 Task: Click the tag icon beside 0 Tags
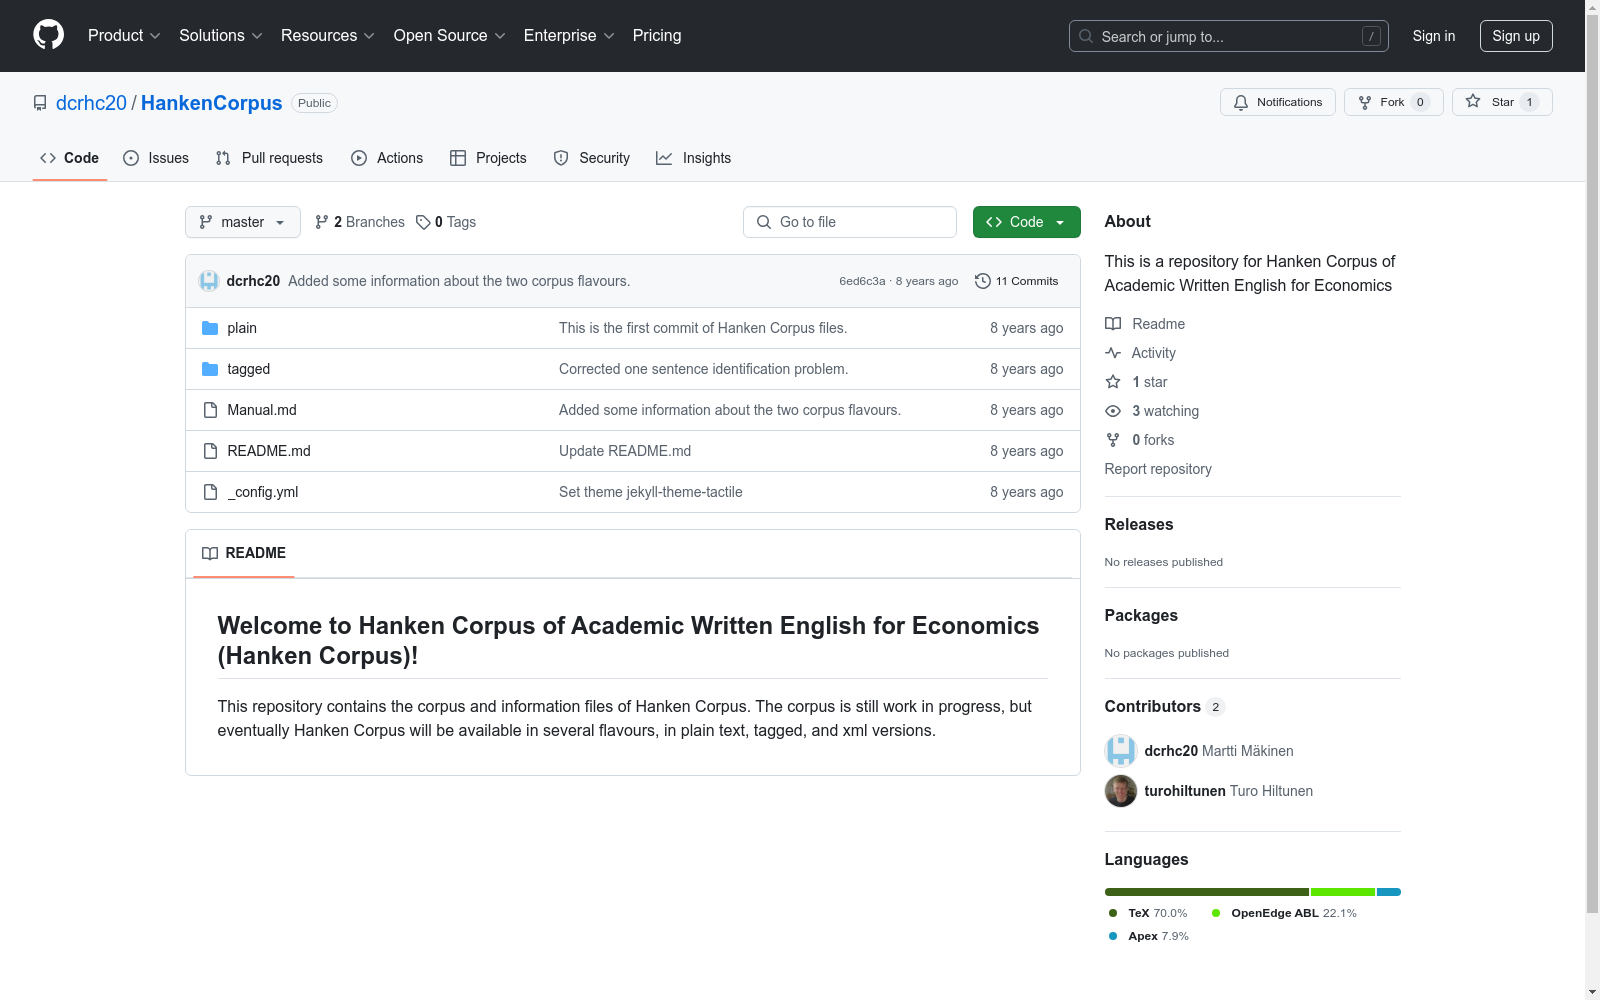point(423,222)
